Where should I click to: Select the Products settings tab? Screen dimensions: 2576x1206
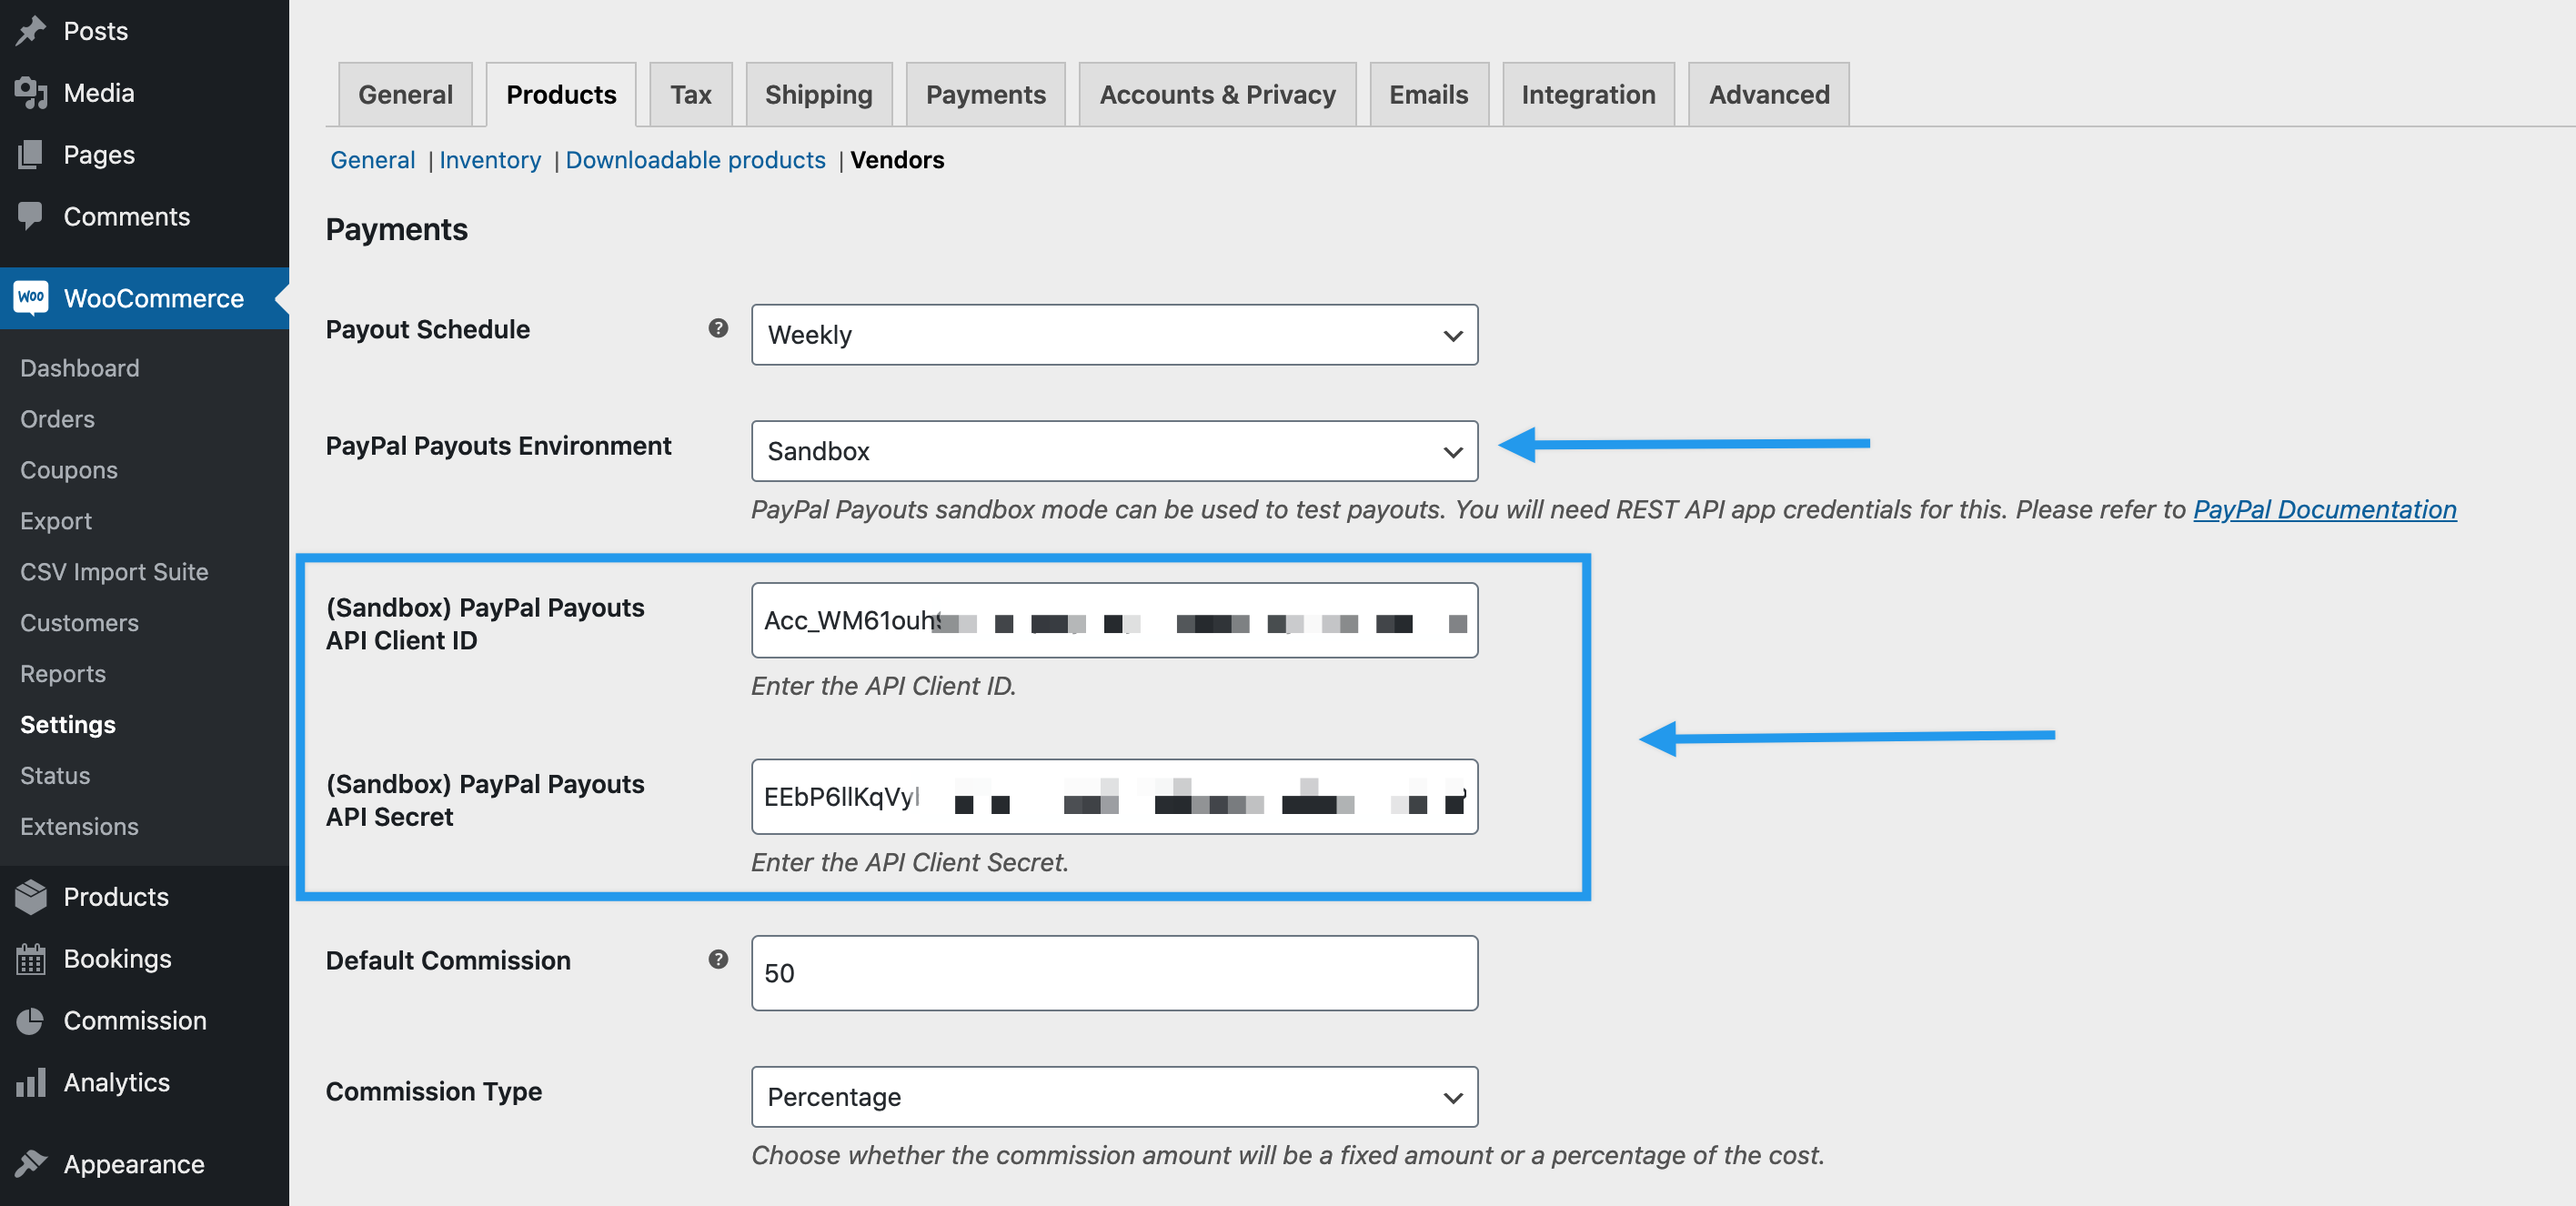pyautogui.click(x=561, y=94)
